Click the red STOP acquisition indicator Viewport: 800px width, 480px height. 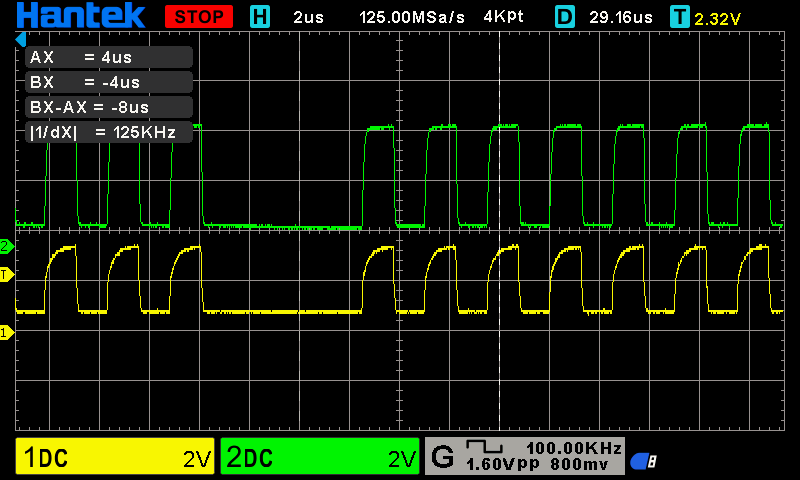click(x=199, y=17)
